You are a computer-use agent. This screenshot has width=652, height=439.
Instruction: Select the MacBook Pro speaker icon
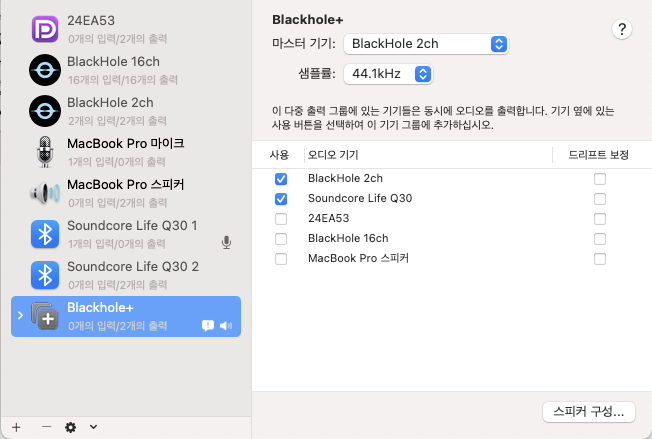(x=45, y=193)
